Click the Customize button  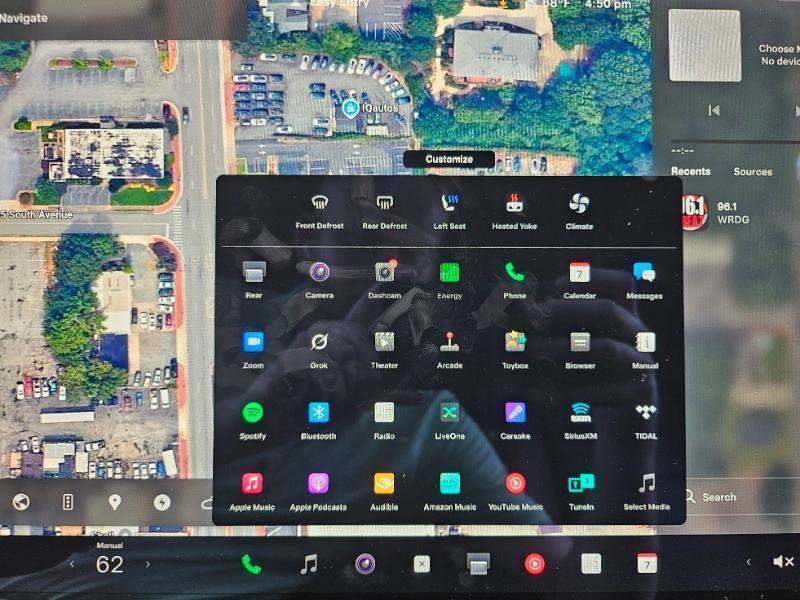[449, 159]
